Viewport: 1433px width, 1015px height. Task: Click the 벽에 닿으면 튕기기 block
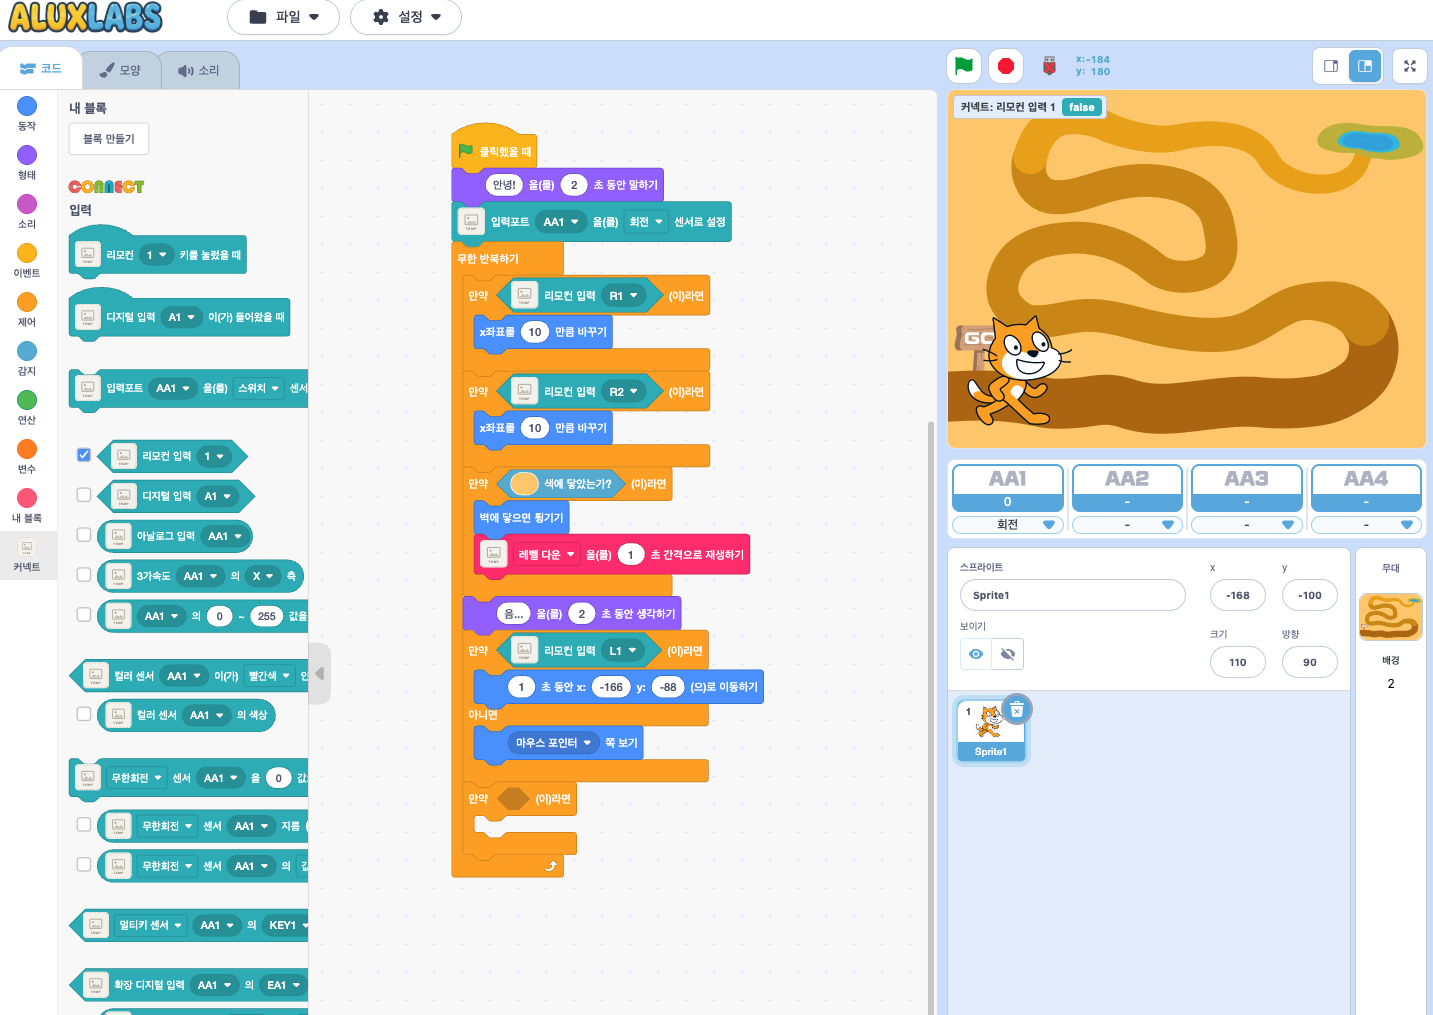tap(521, 518)
